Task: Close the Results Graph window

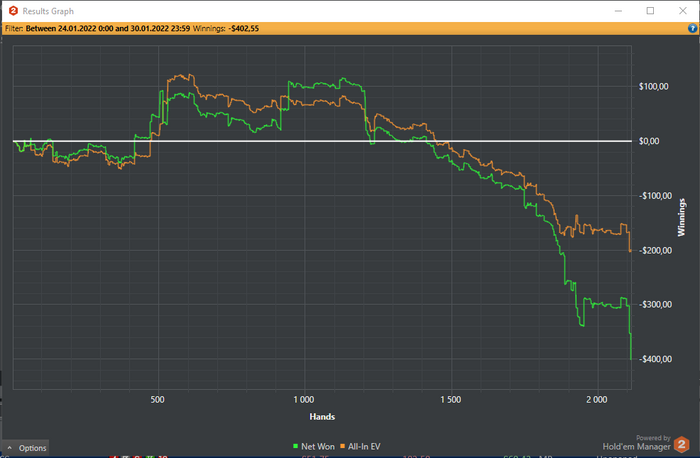Action: pyautogui.click(x=683, y=11)
